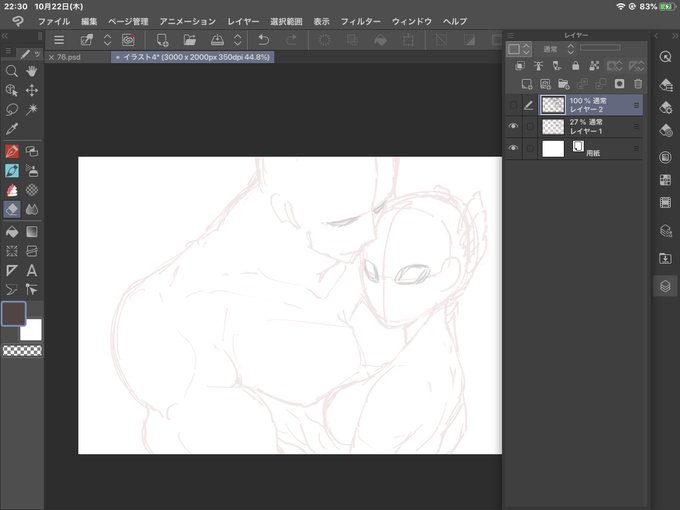Click the main foreground color swatch
This screenshot has width=680, height=510.
pos(13,314)
